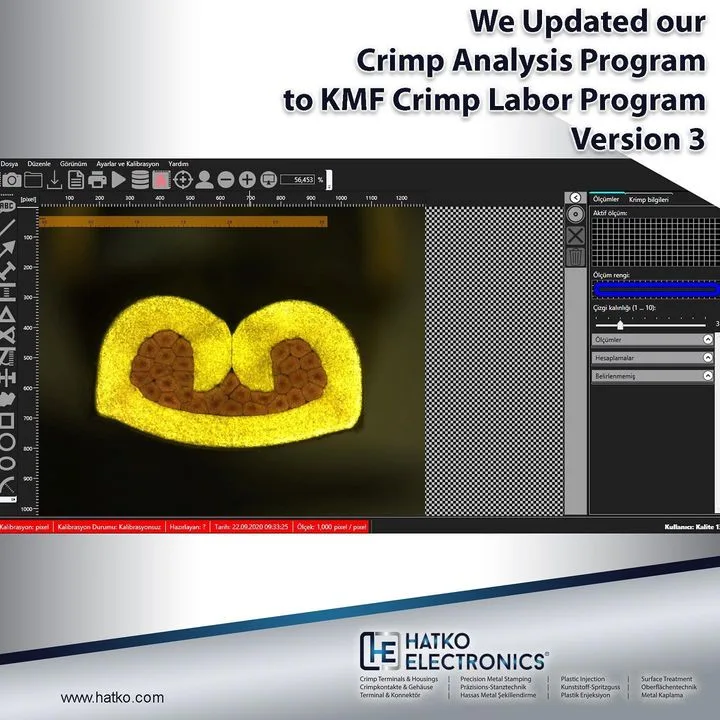Select the crosshair target icon
Viewport: 720px width, 720px height.
coord(183,180)
